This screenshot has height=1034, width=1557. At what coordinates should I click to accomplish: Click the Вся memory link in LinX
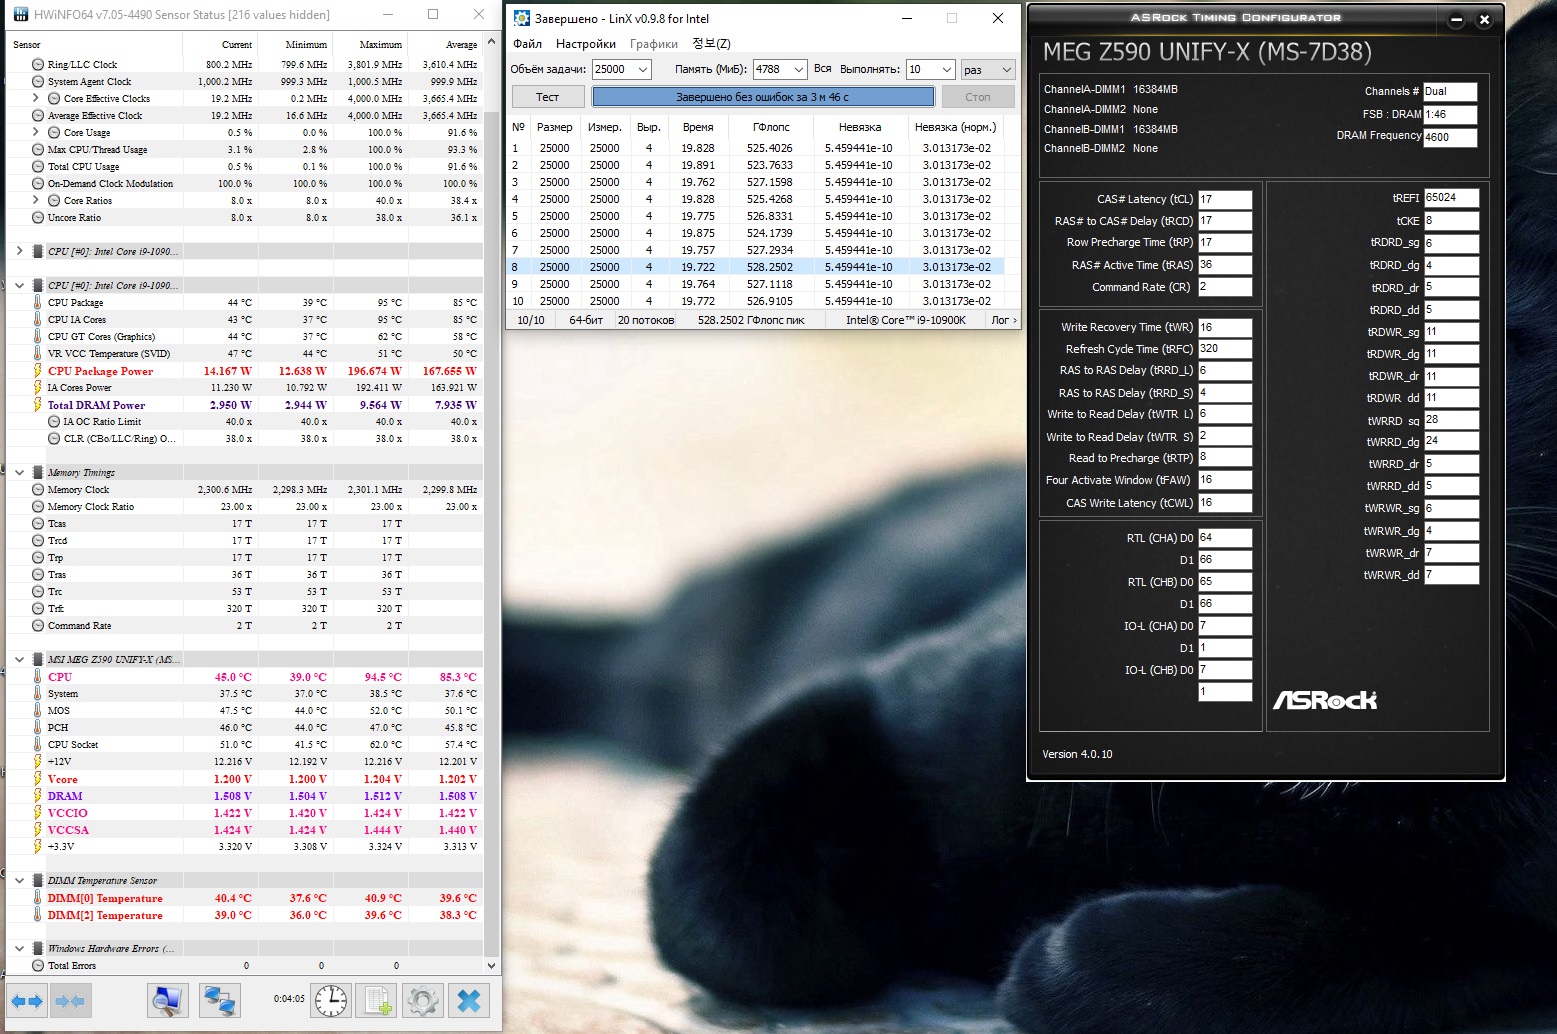click(x=823, y=69)
